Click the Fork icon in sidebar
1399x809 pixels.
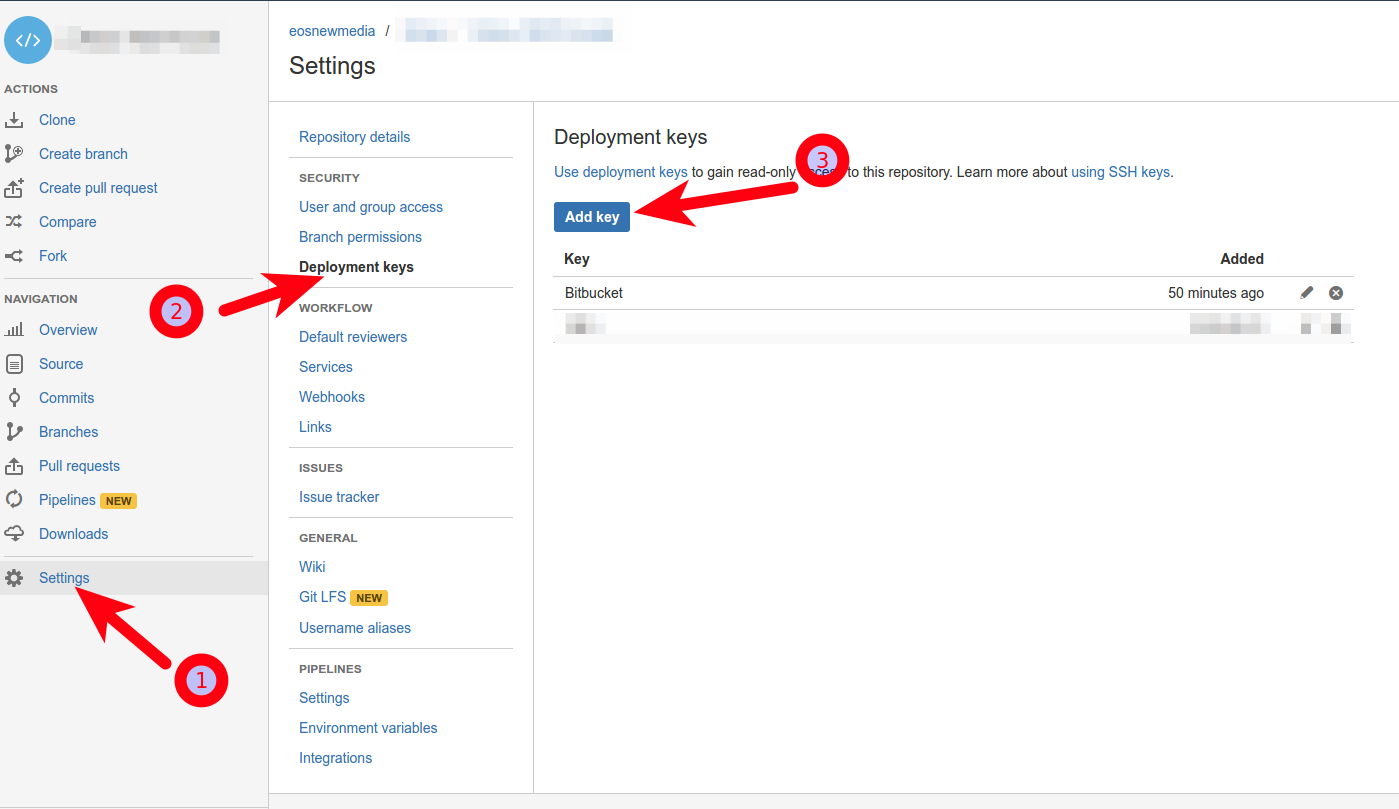(x=14, y=256)
